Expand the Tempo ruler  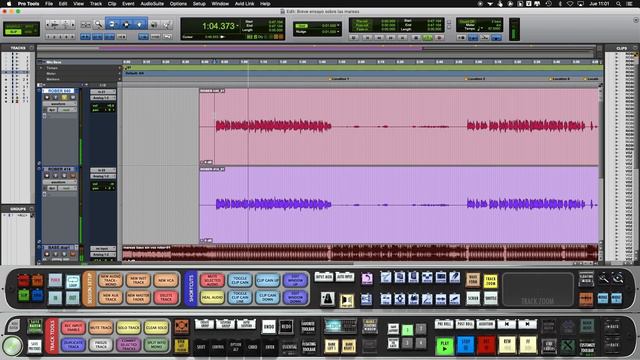pos(41,68)
